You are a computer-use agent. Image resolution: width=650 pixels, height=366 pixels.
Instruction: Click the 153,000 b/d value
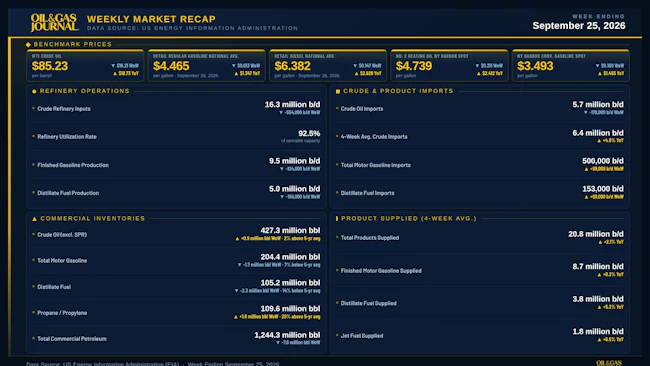point(603,189)
